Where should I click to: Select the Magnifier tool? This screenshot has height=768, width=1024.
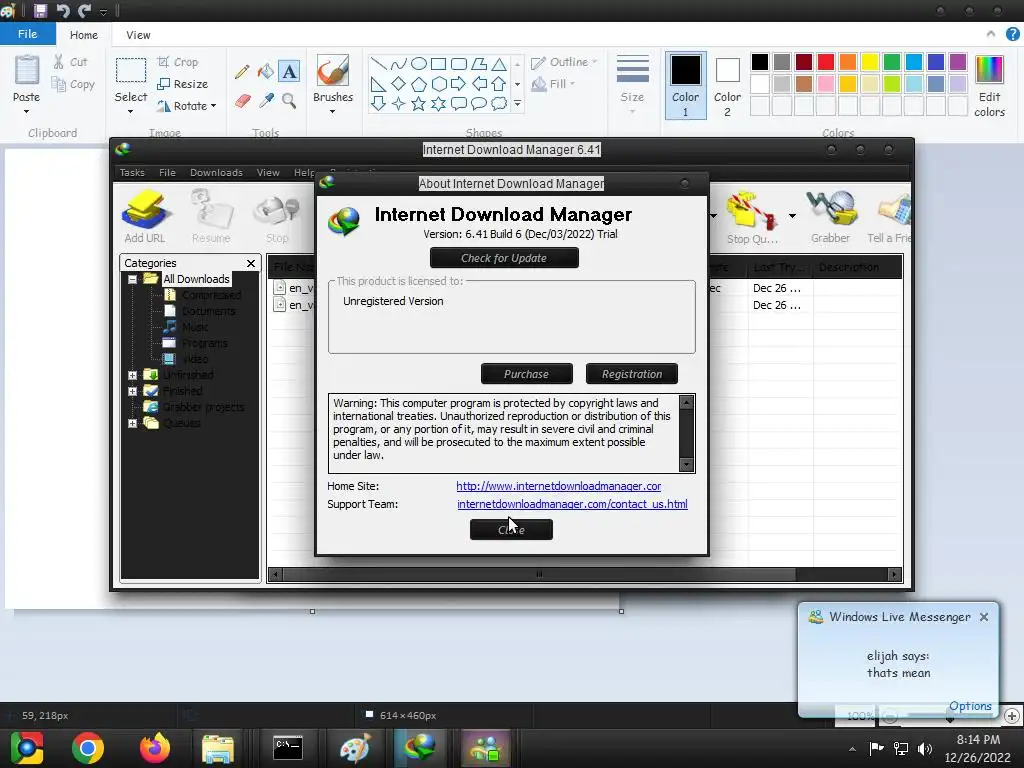point(289,101)
